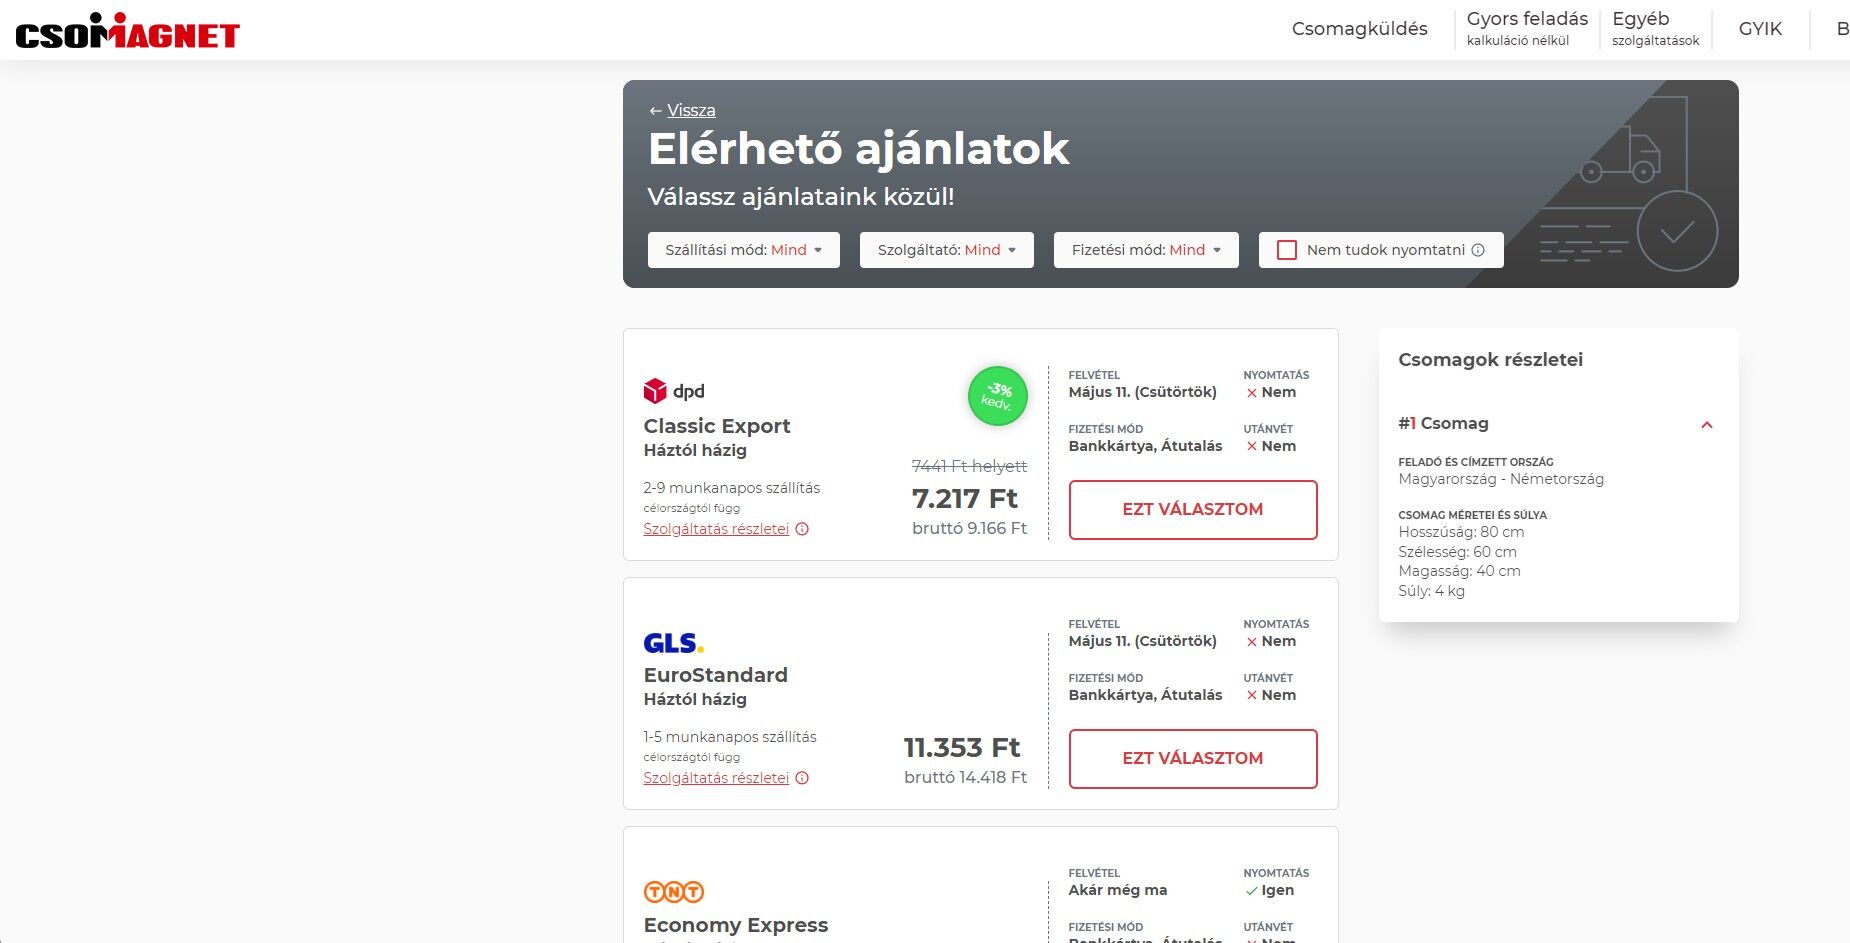This screenshot has width=1850, height=943.
Task: Click Hosszúság: 80 cm value
Action: click(x=1461, y=532)
